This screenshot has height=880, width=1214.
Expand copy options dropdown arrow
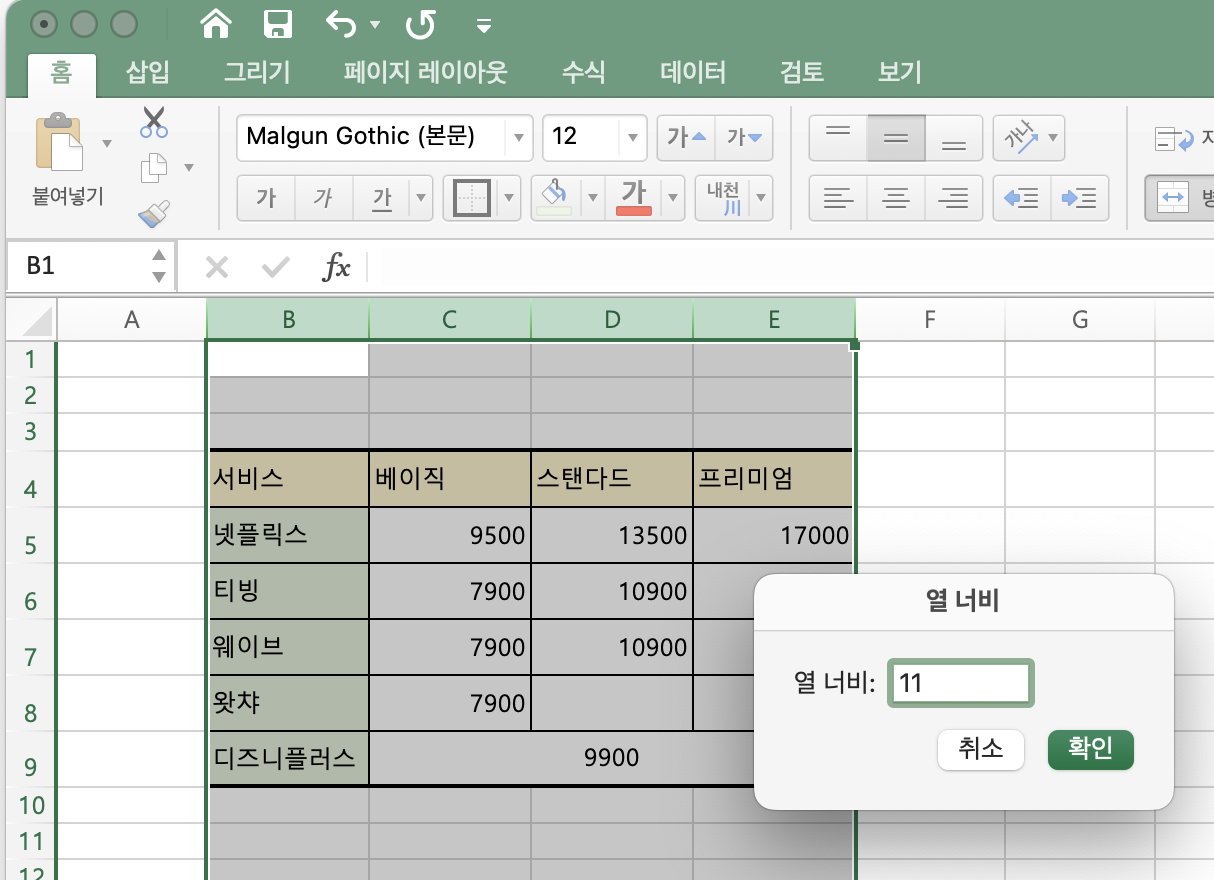(x=188, y=167)
